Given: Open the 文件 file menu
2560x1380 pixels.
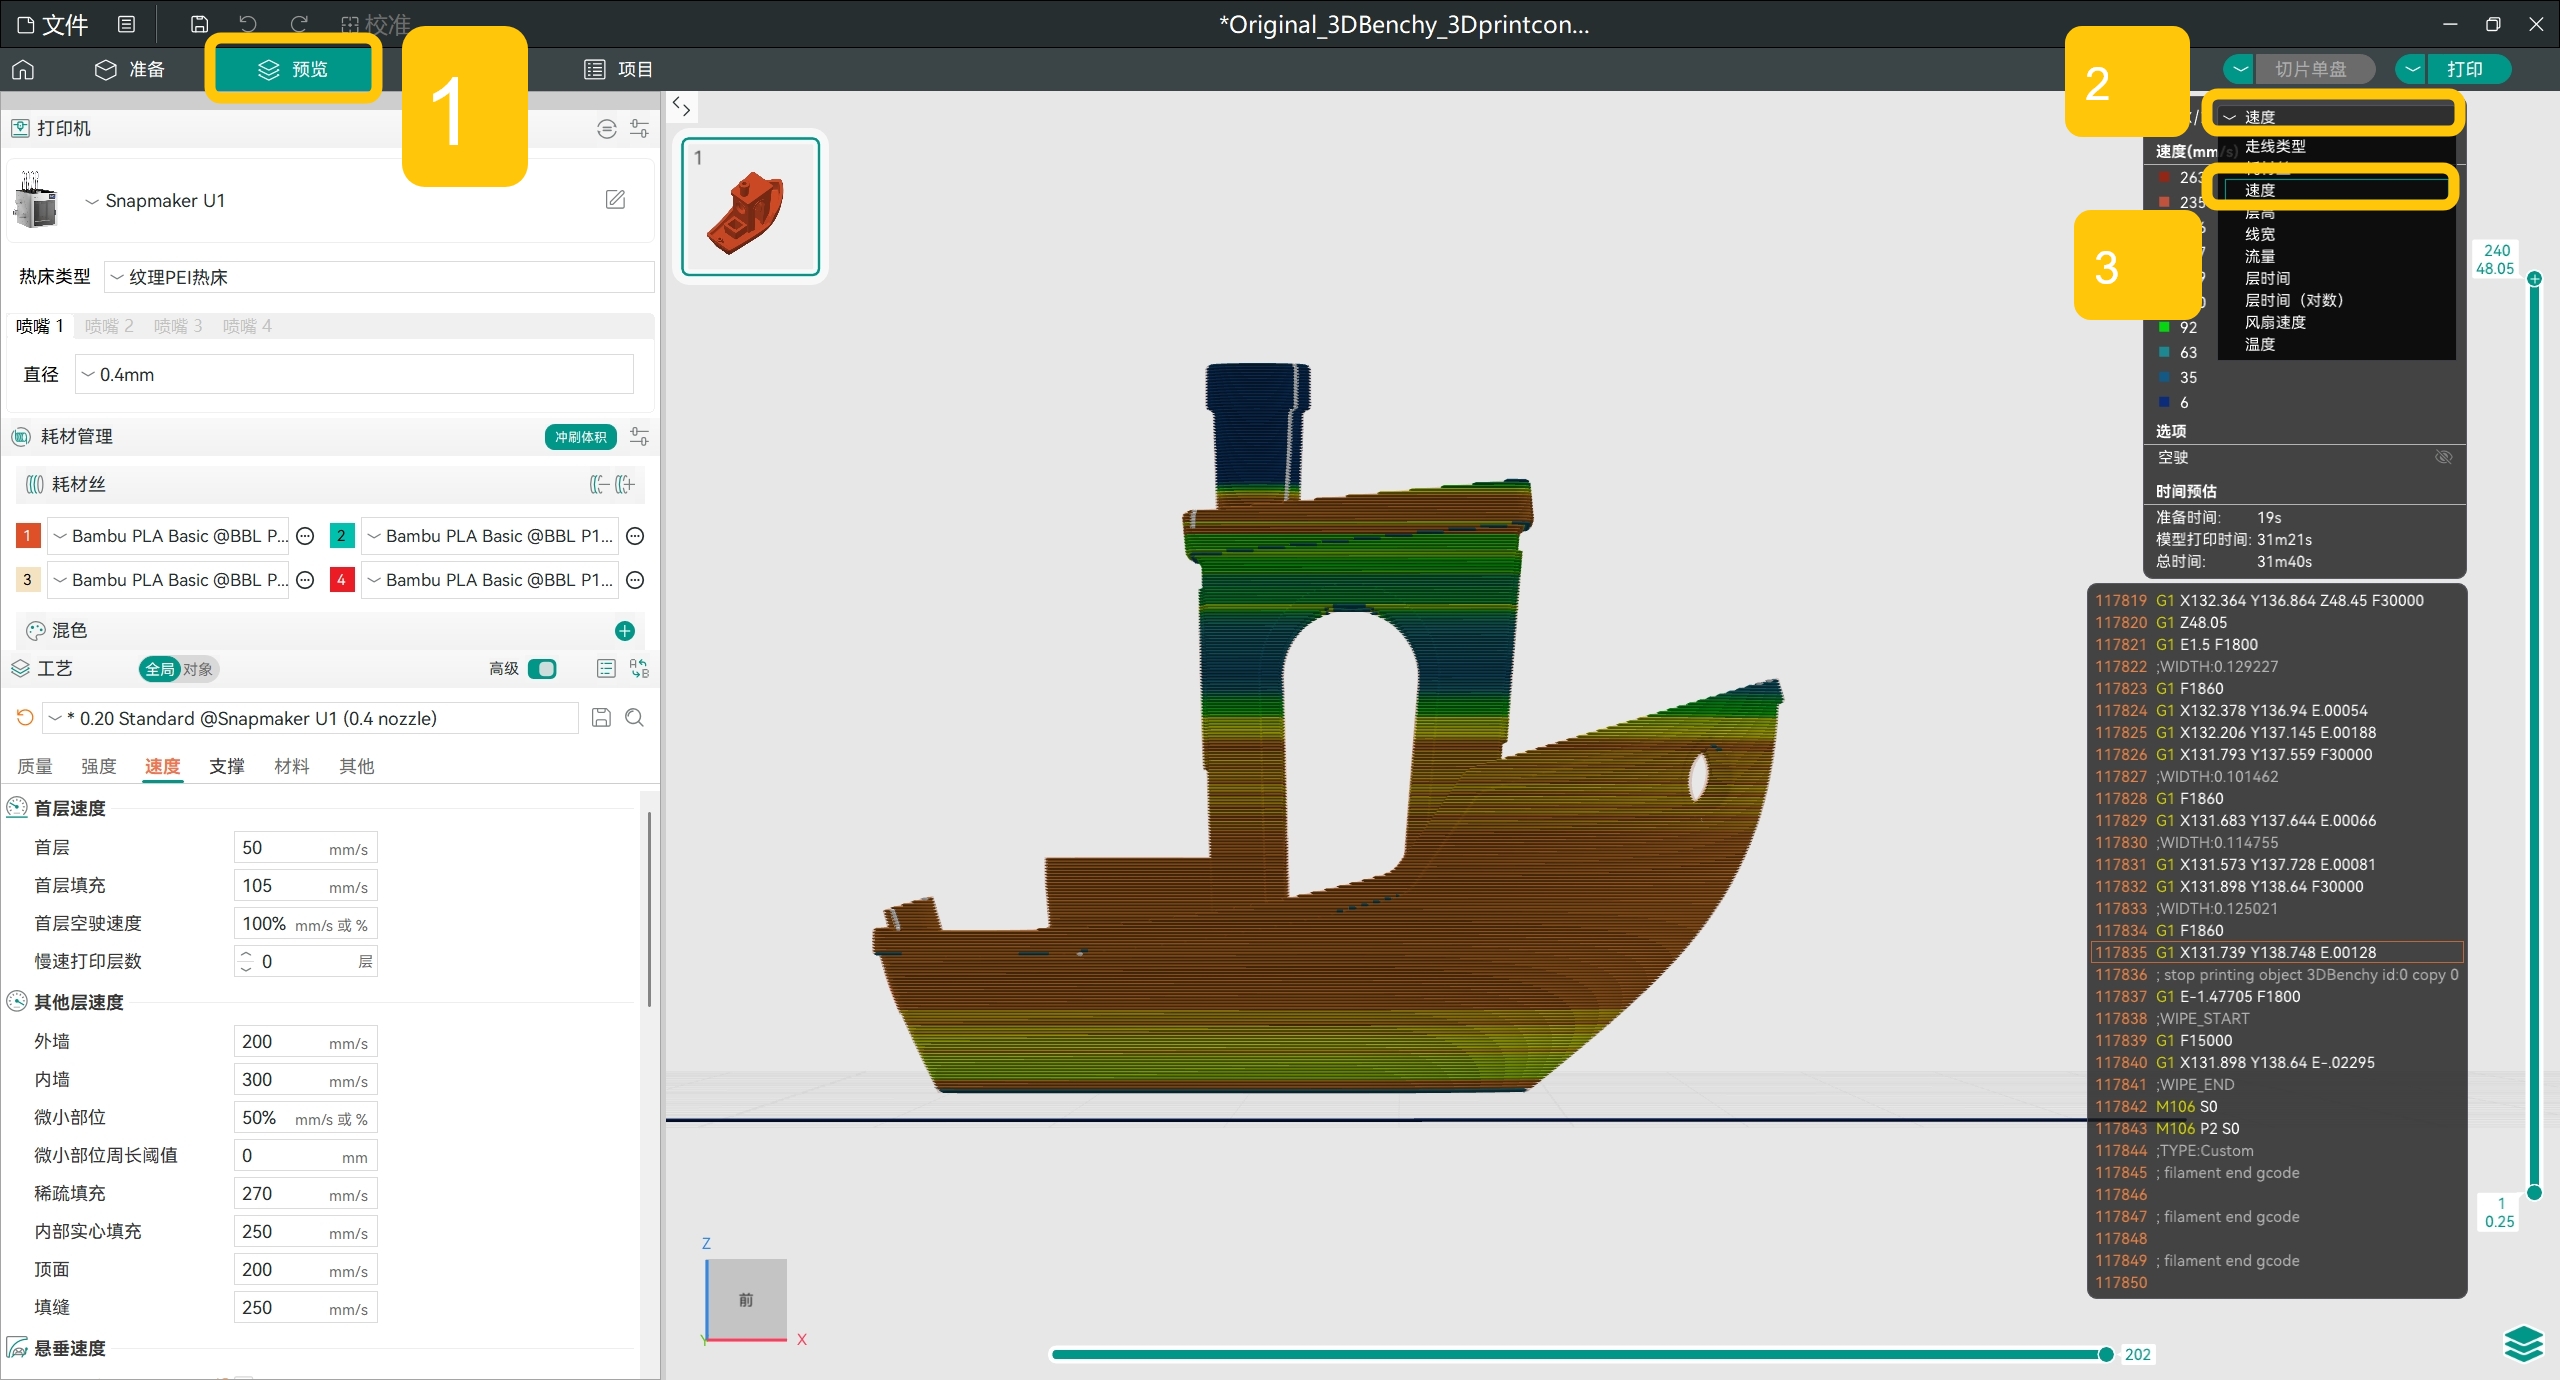Looking at the screenshot, I should (54, 24).
